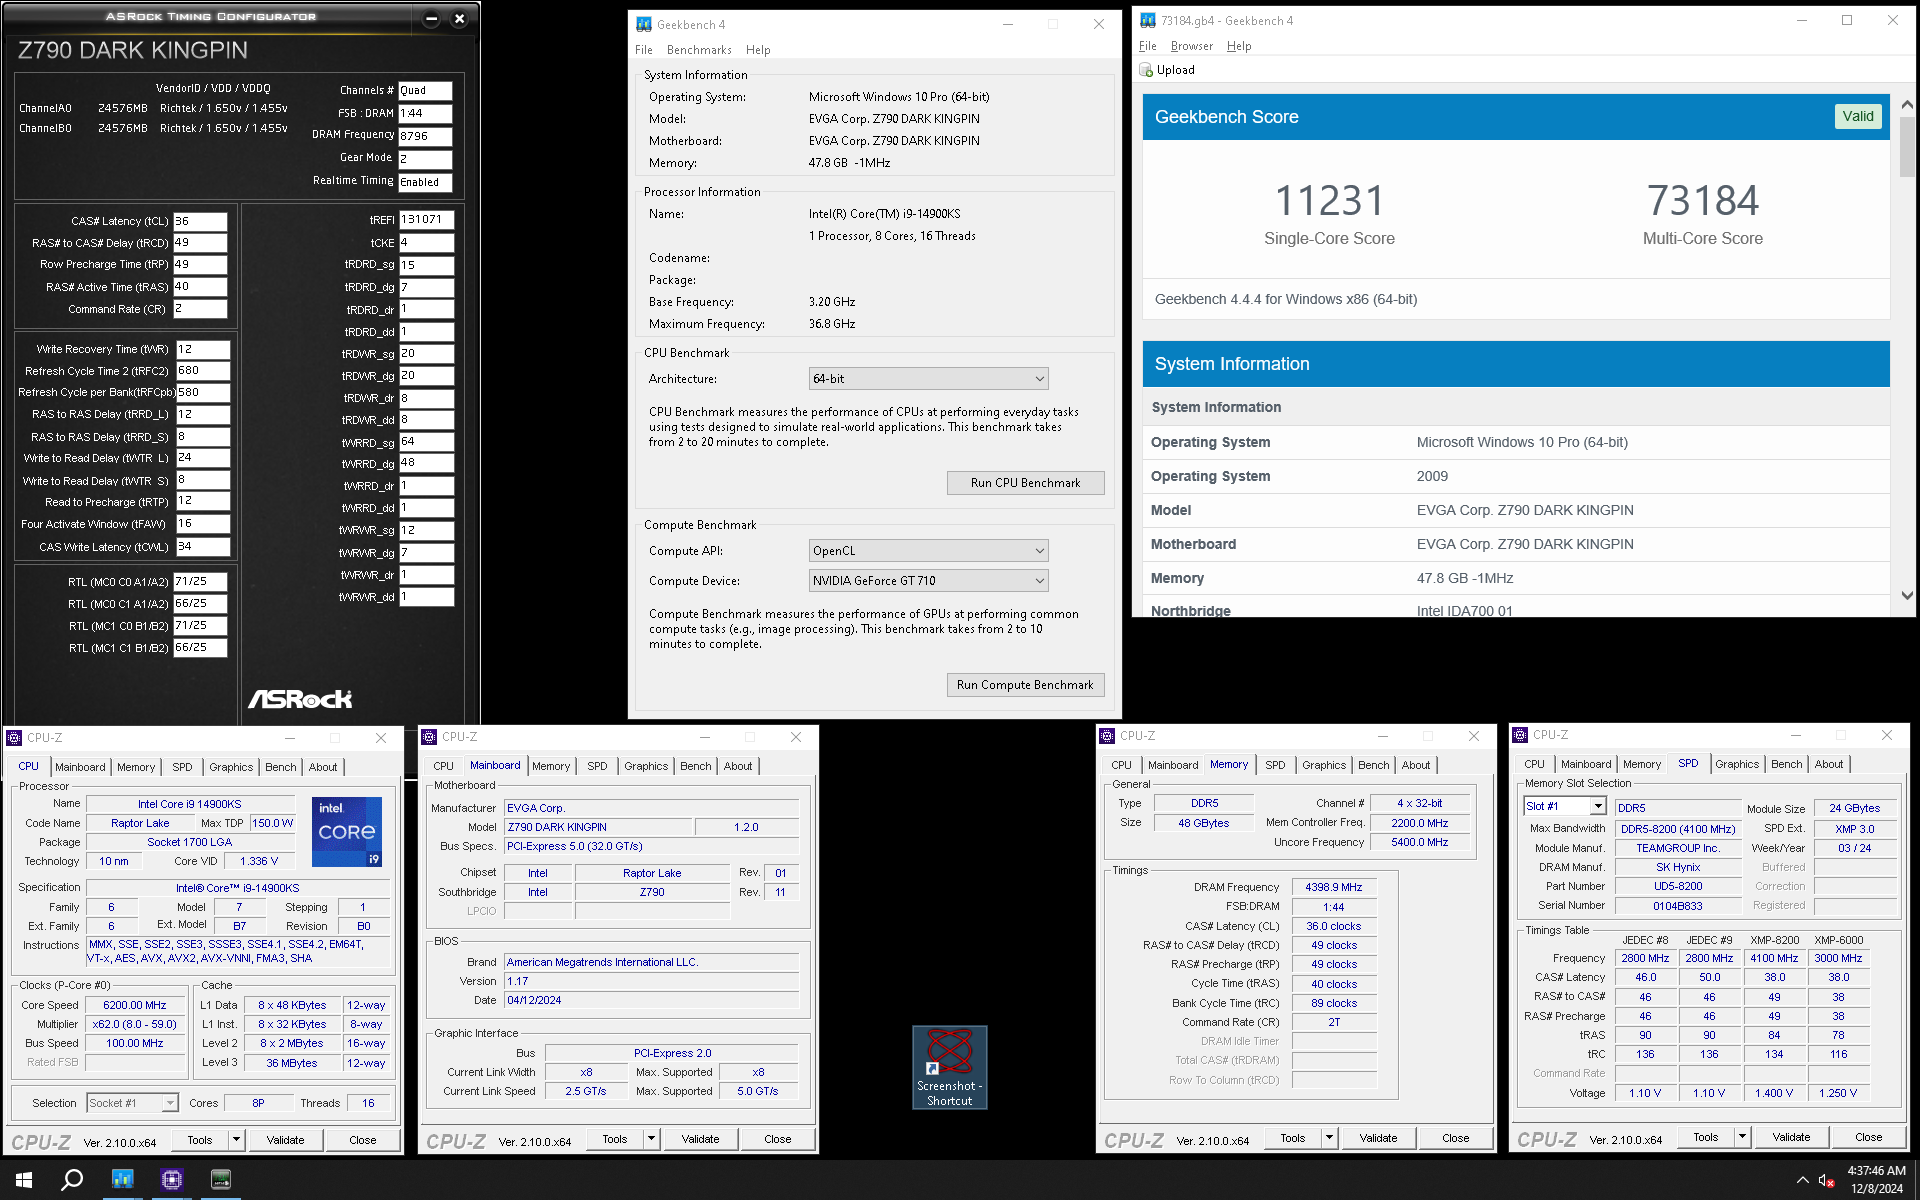Expand Tools dropdown arrow in CPU tab window
The image size is (1920, 1200).
coord(236,1140)
